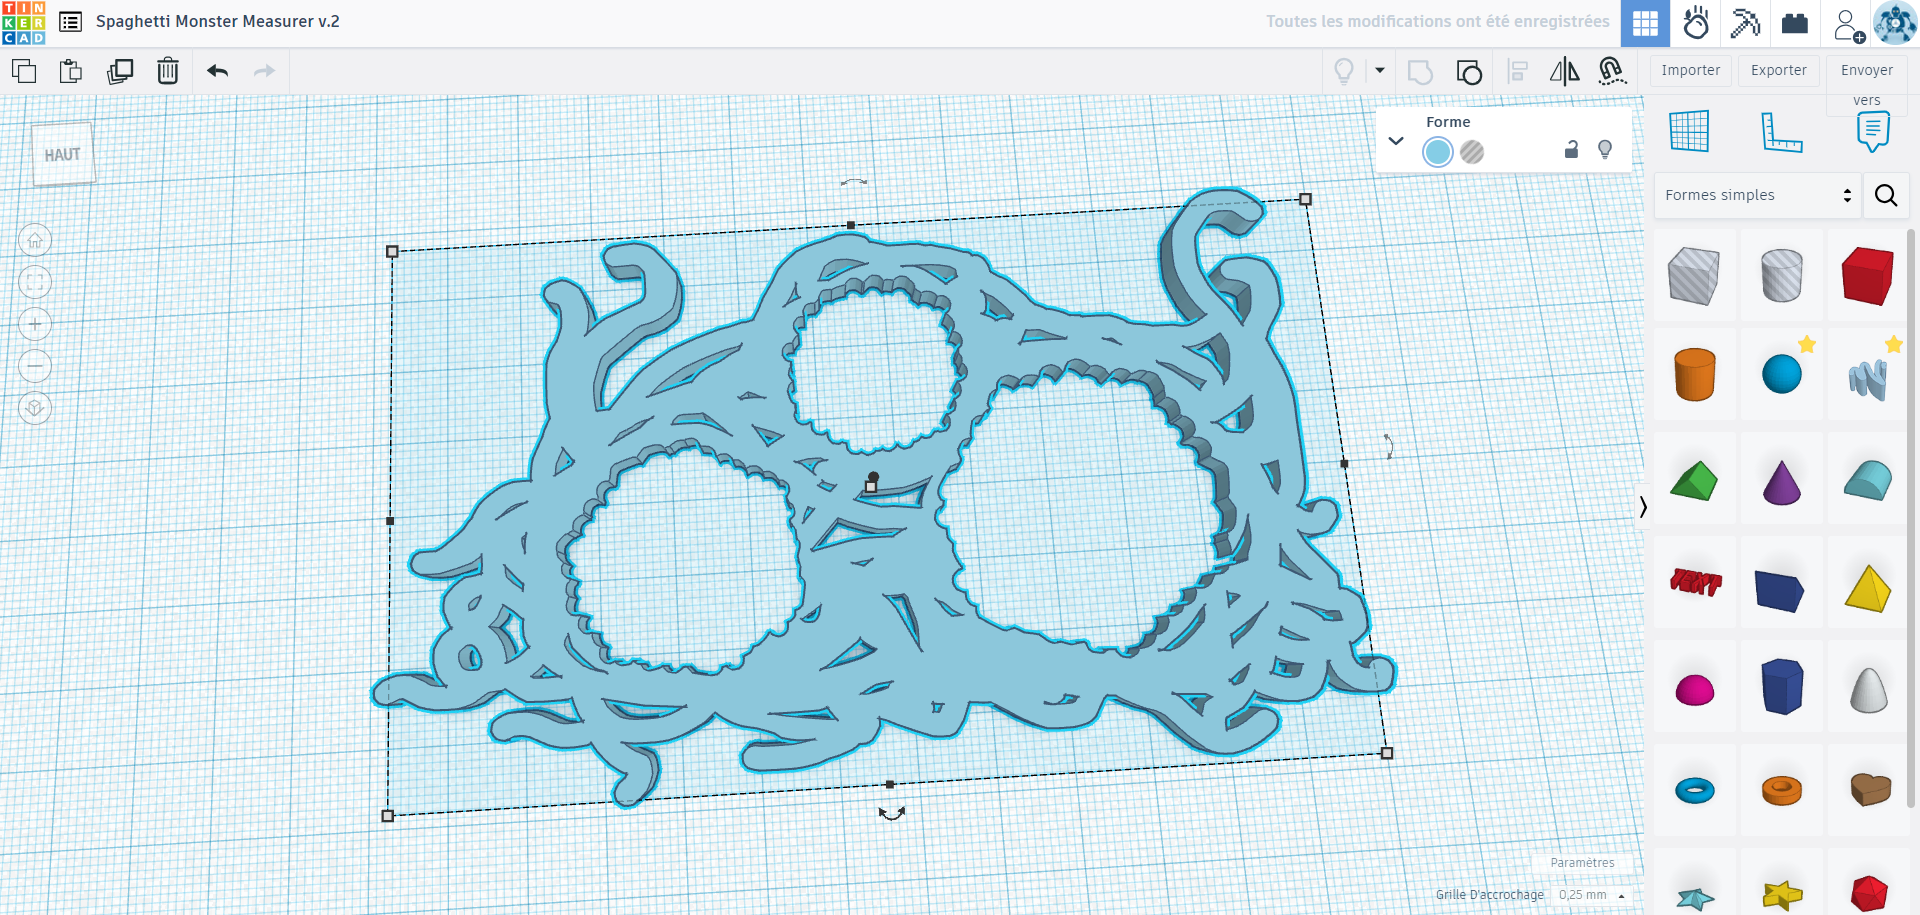Click the shapes search magnifier
This screenshot has width=1920, height=915.
1886,195
